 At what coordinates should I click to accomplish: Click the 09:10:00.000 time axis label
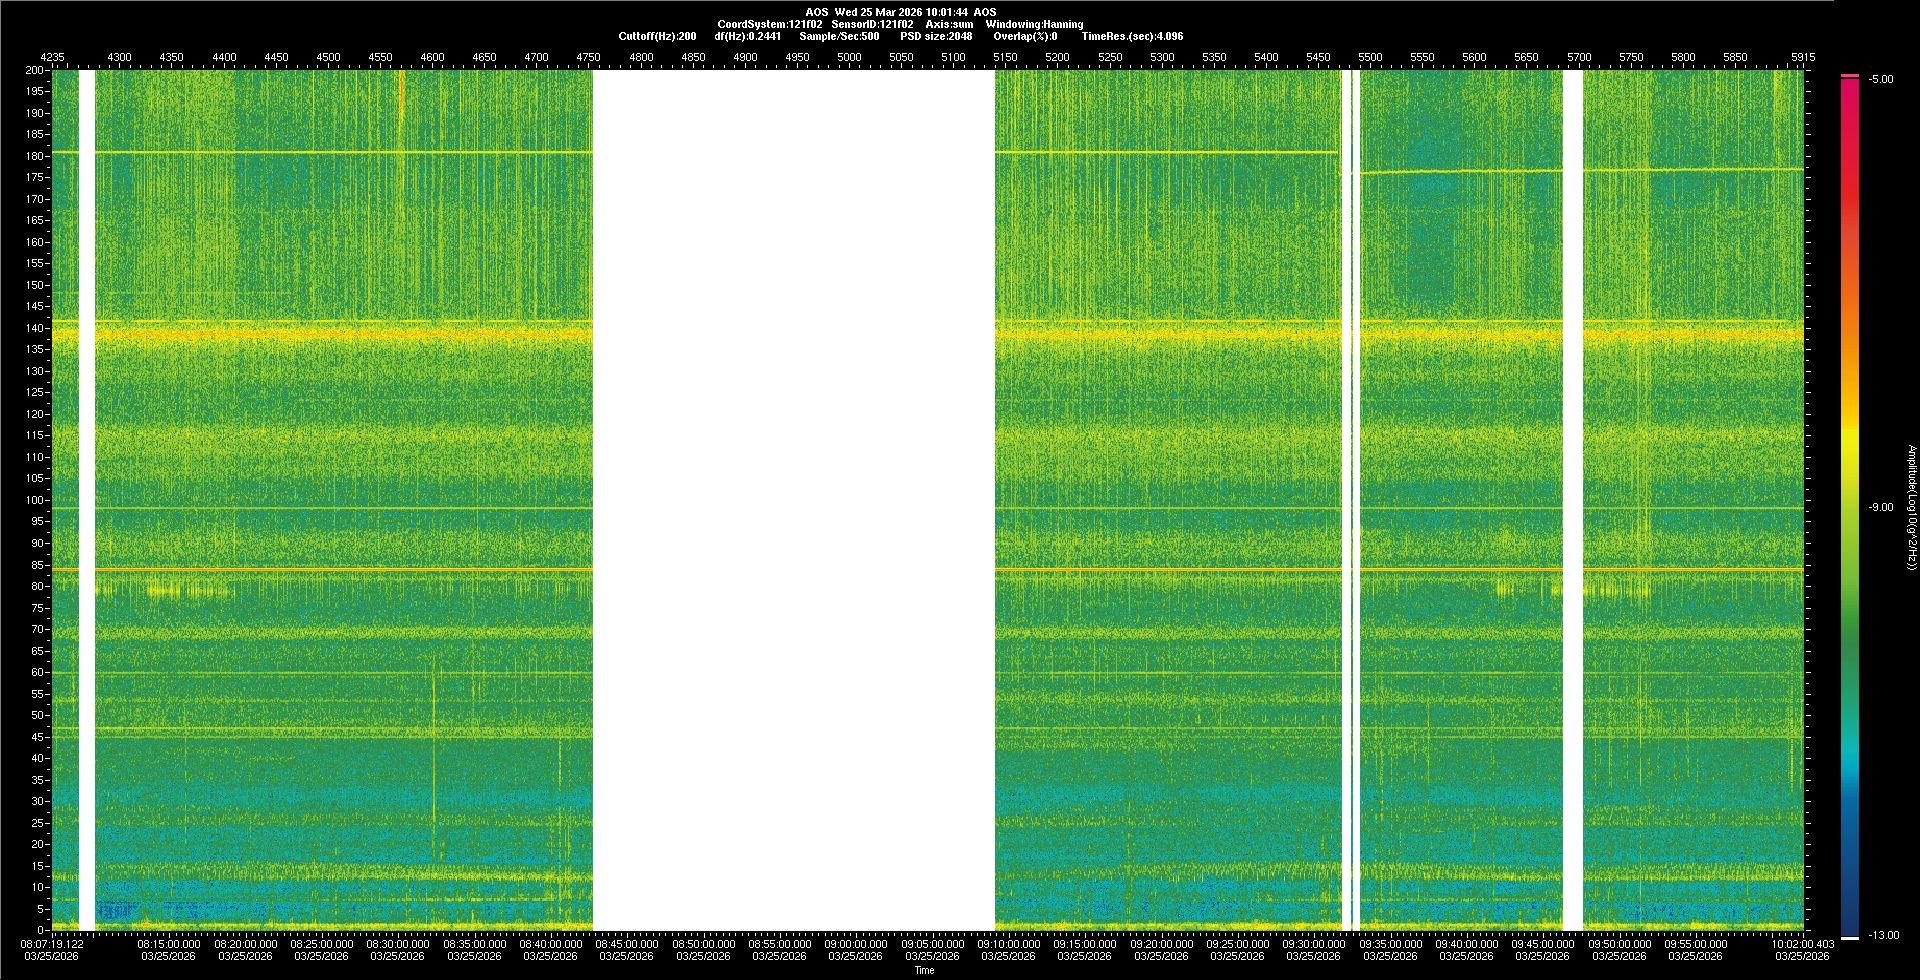[1008, 943]
